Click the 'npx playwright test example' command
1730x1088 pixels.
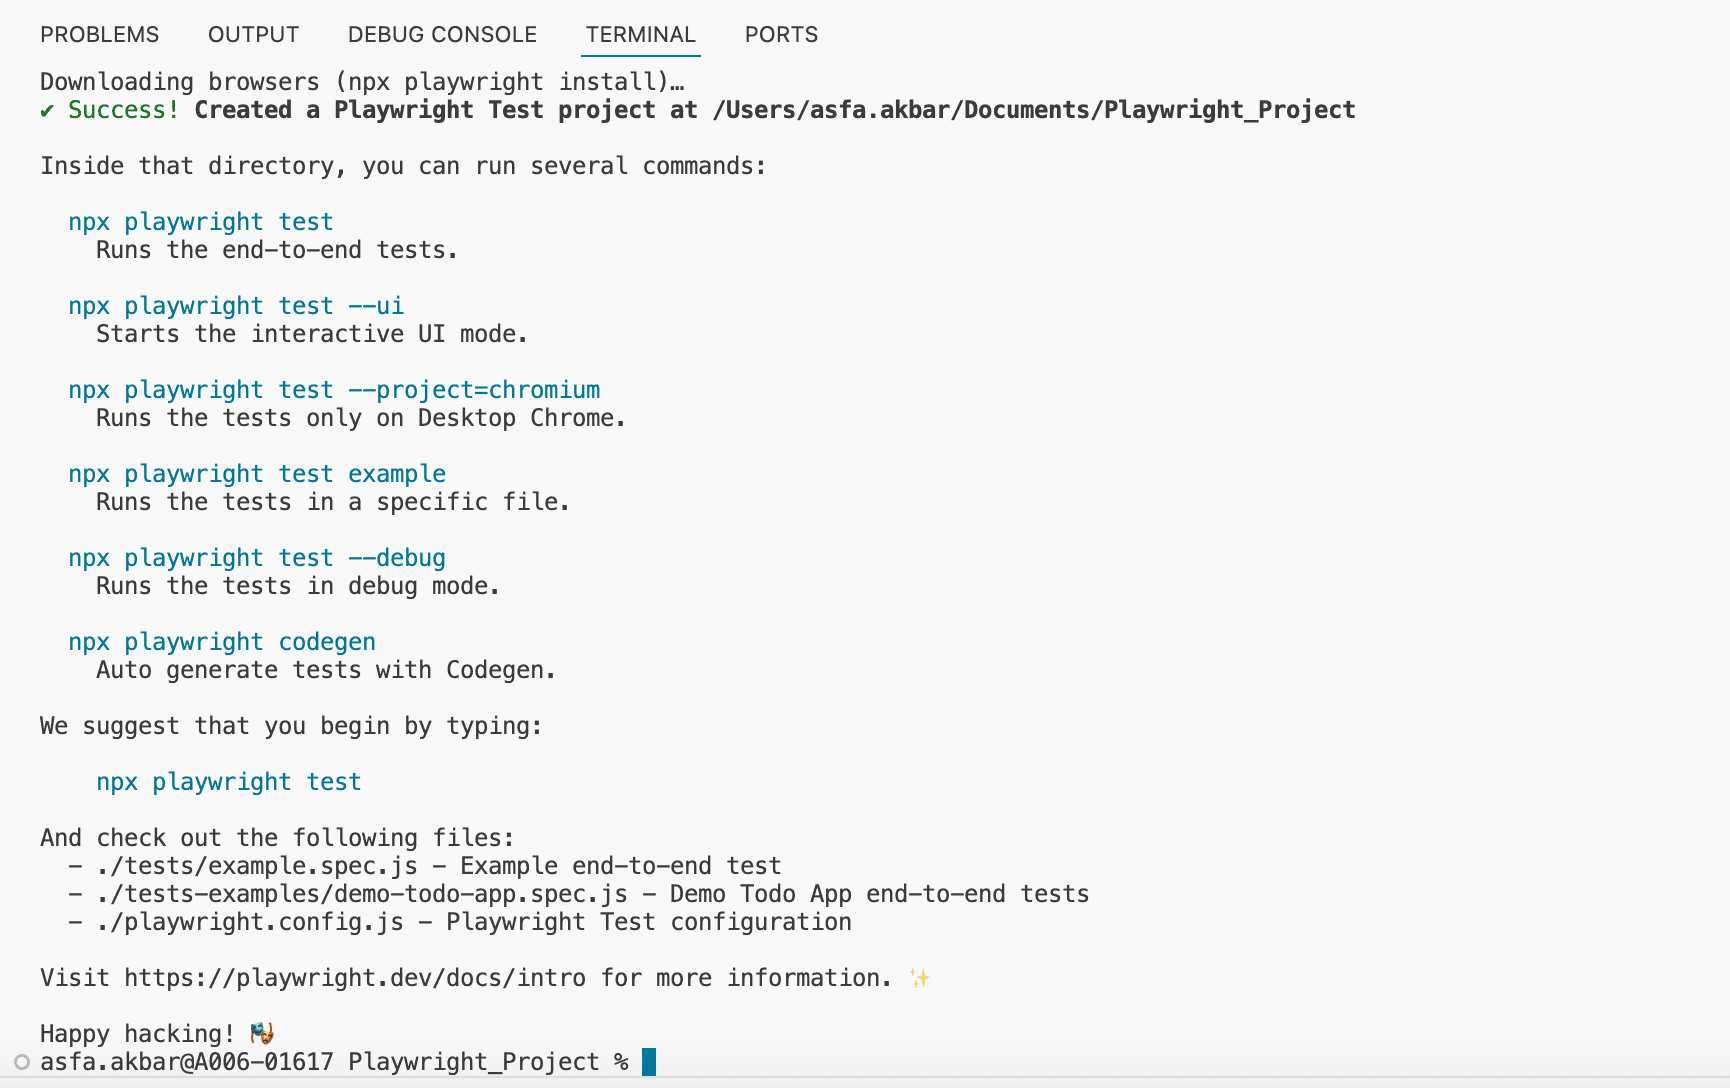click(x=257, y=474)
